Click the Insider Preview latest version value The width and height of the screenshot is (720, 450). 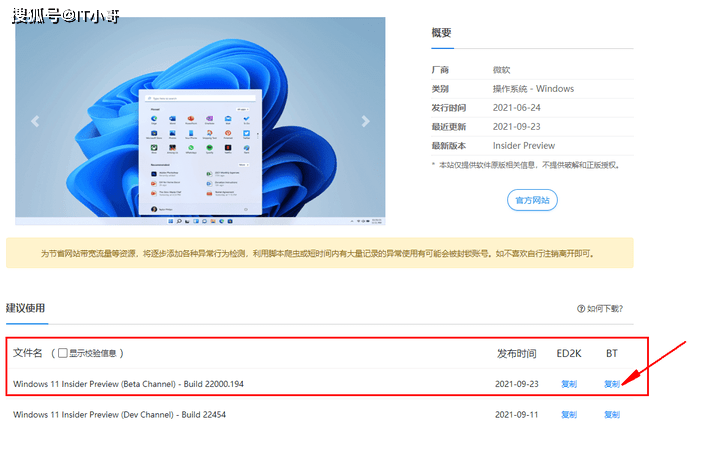pyautogui.click(x=524, y=146)
